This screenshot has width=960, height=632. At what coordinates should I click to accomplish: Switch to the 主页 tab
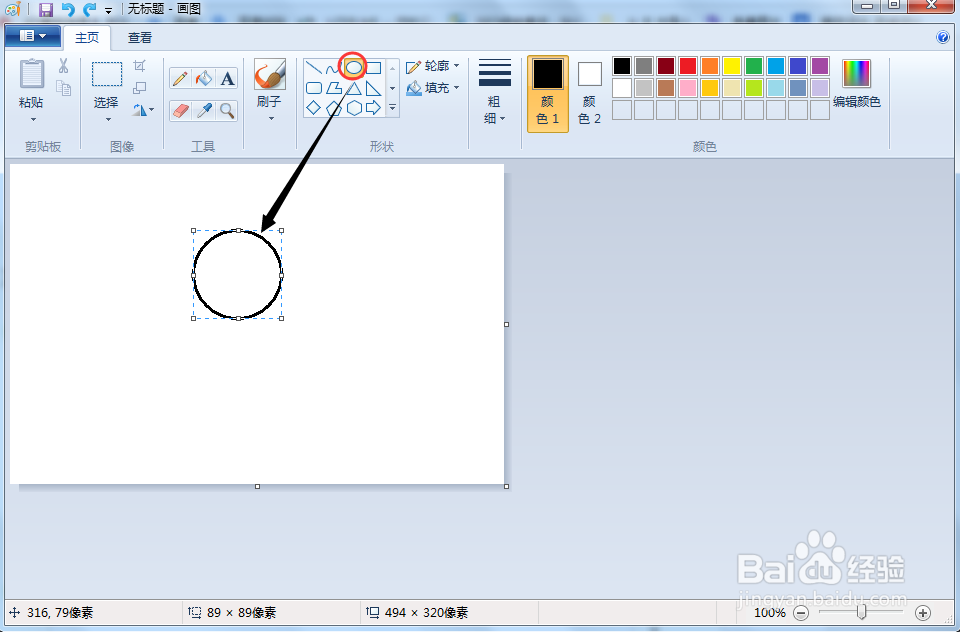[x=87, y=38]
